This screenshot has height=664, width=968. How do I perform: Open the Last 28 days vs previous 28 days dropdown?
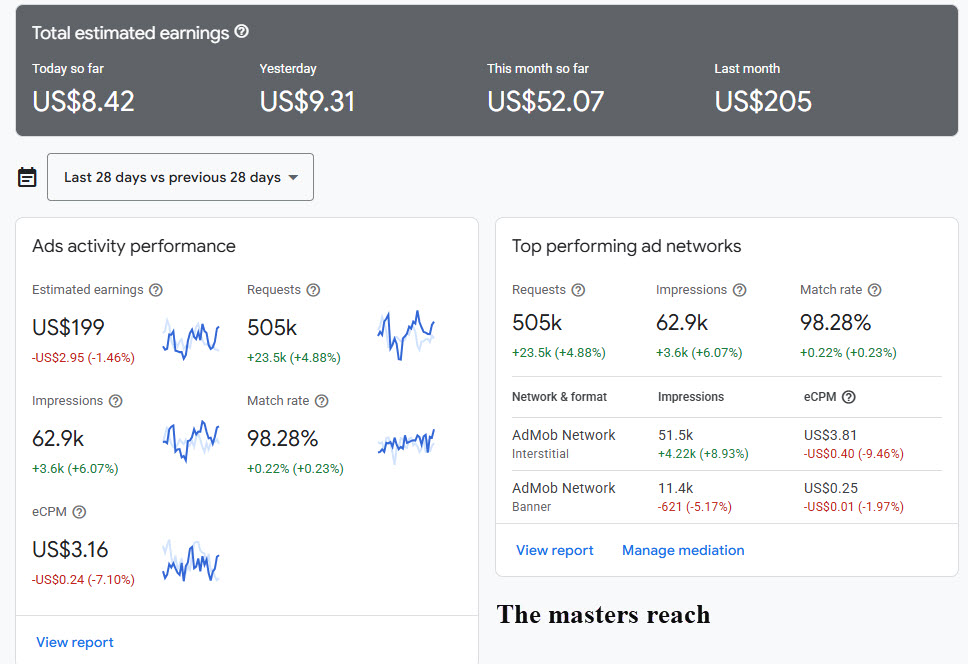(180, 177)
